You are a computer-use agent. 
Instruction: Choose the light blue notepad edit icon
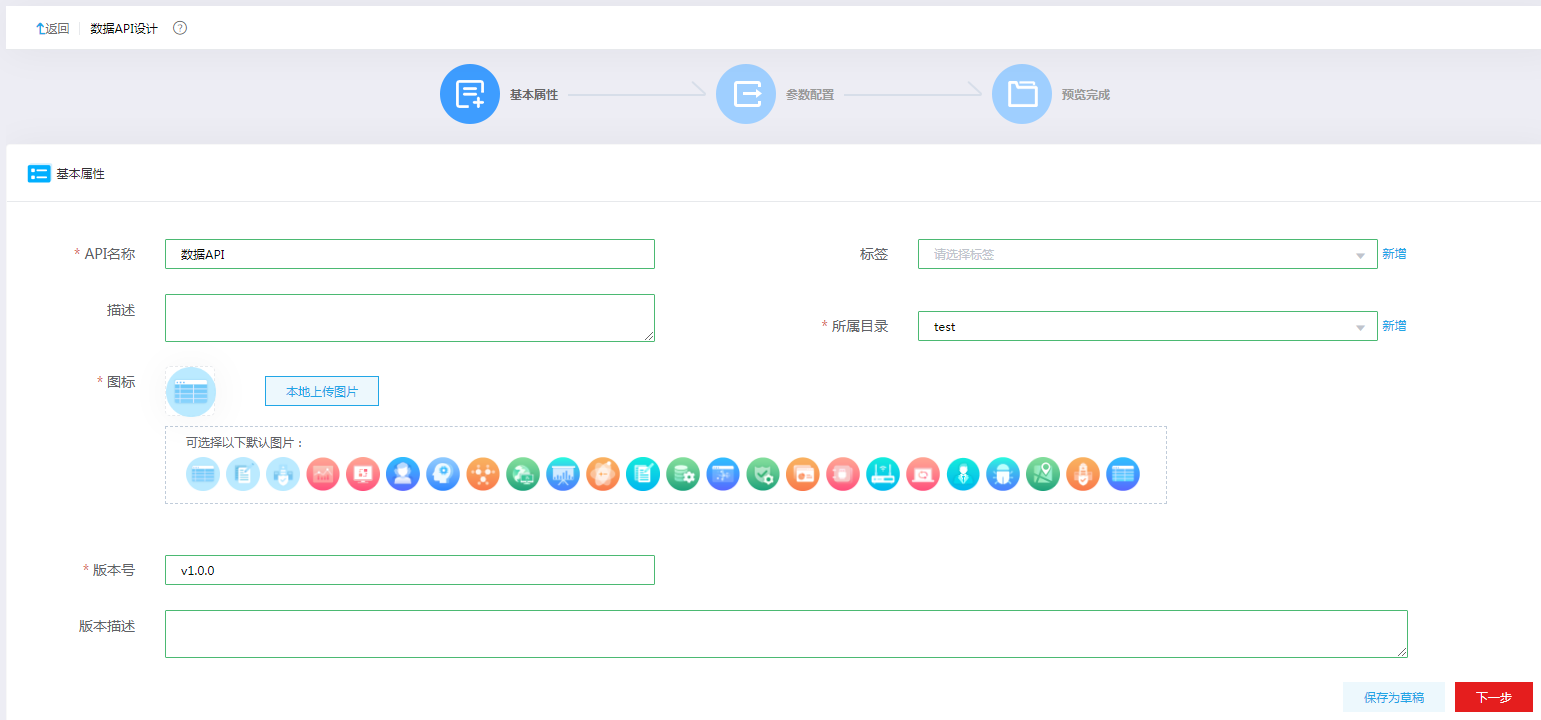[243, 474]
